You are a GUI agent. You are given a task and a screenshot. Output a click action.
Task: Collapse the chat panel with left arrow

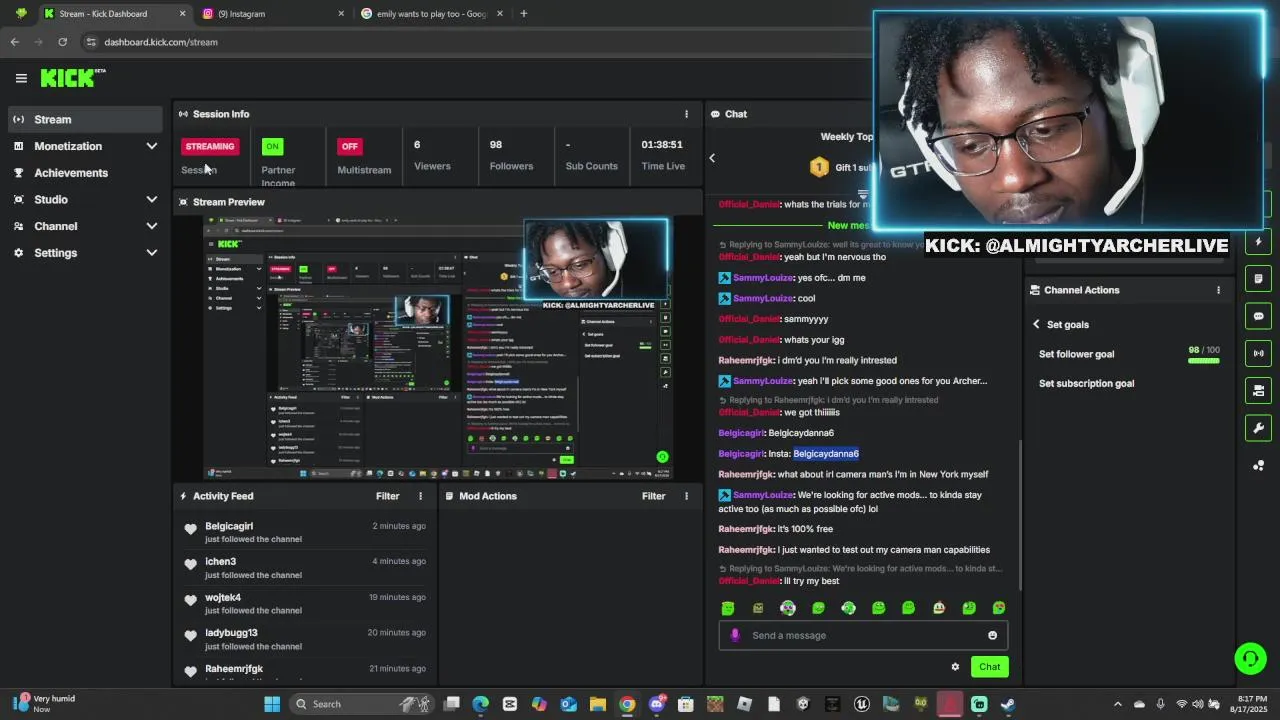click(x=712, y=158)
